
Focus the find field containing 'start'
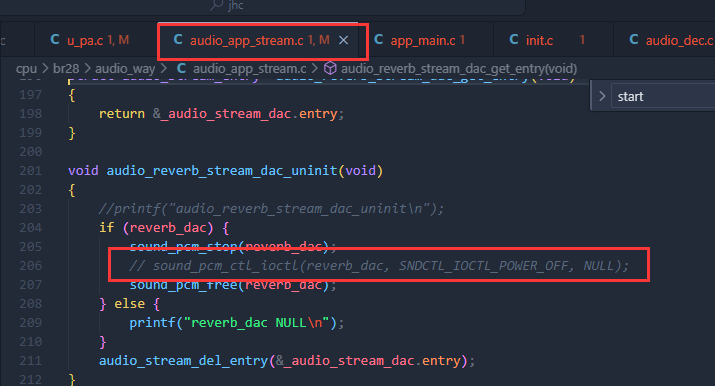tap(663, 96)
